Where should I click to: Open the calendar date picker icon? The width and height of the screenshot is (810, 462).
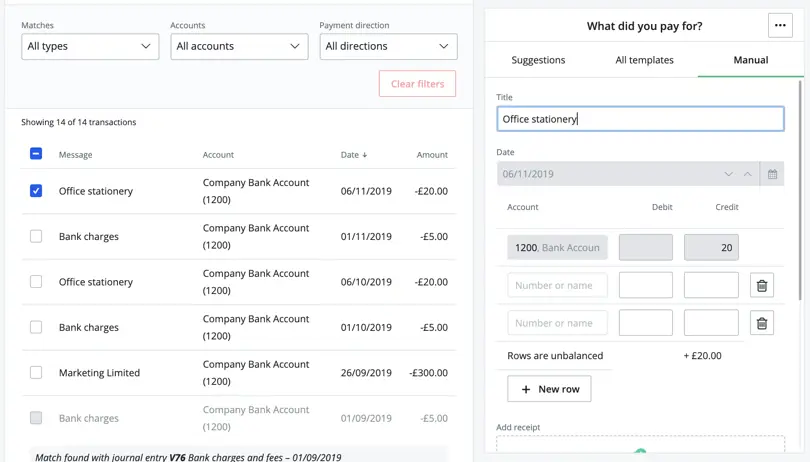(772, 174)
